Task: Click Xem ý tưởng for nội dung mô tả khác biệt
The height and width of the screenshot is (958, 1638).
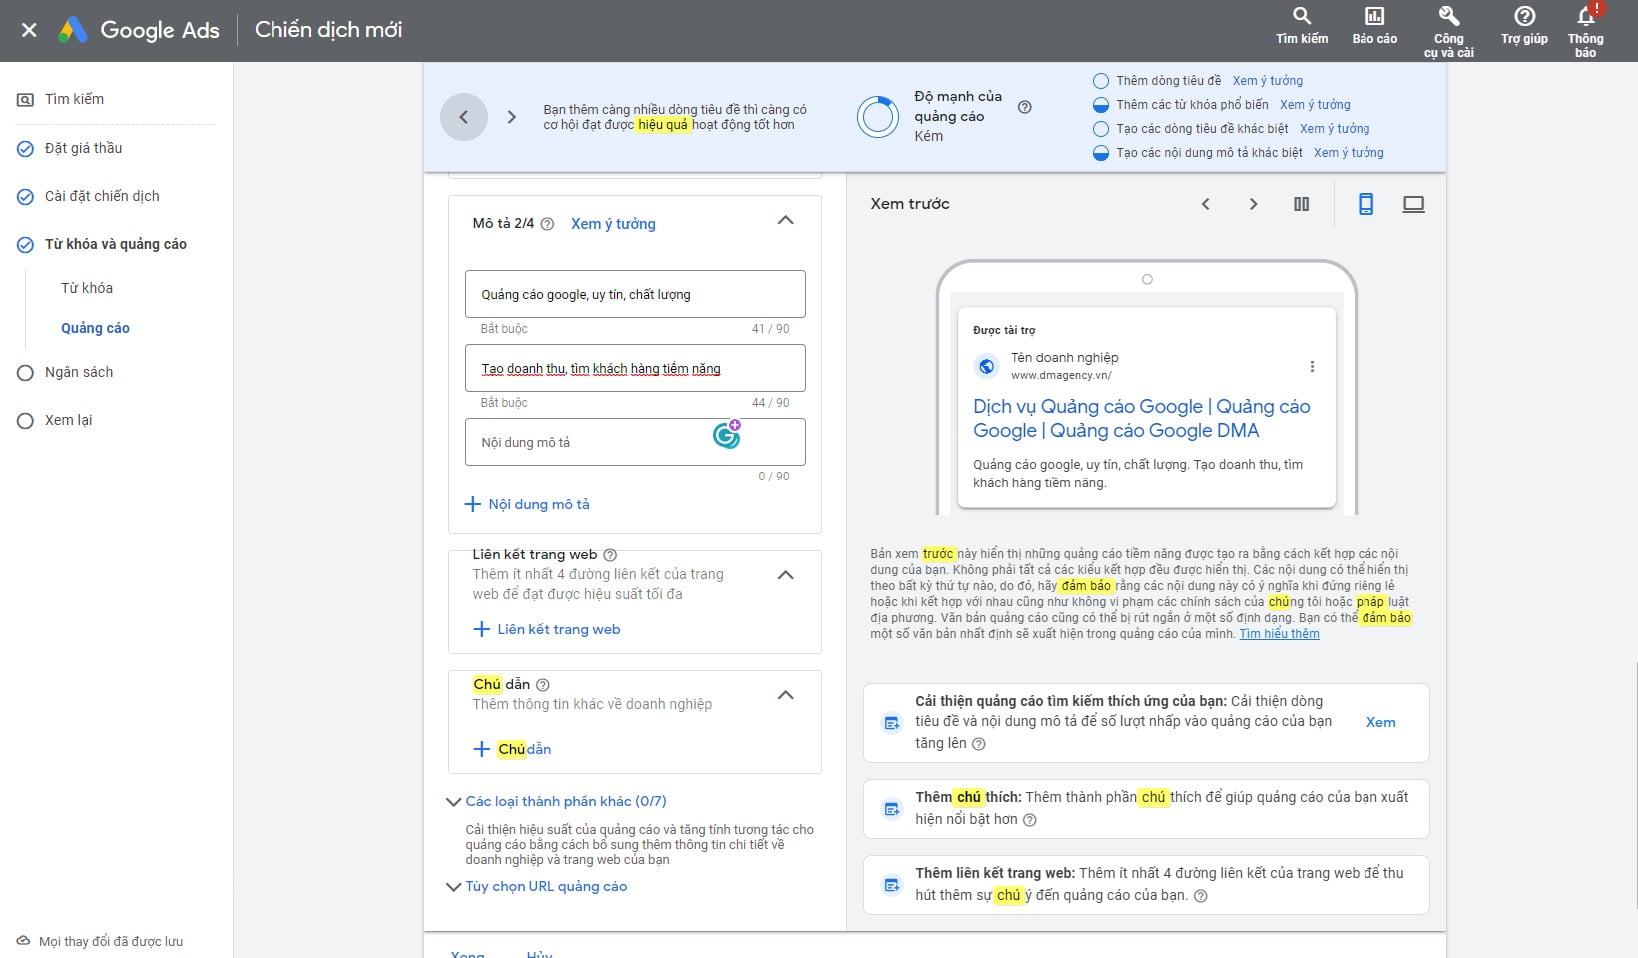Action: pos(1349,153)
